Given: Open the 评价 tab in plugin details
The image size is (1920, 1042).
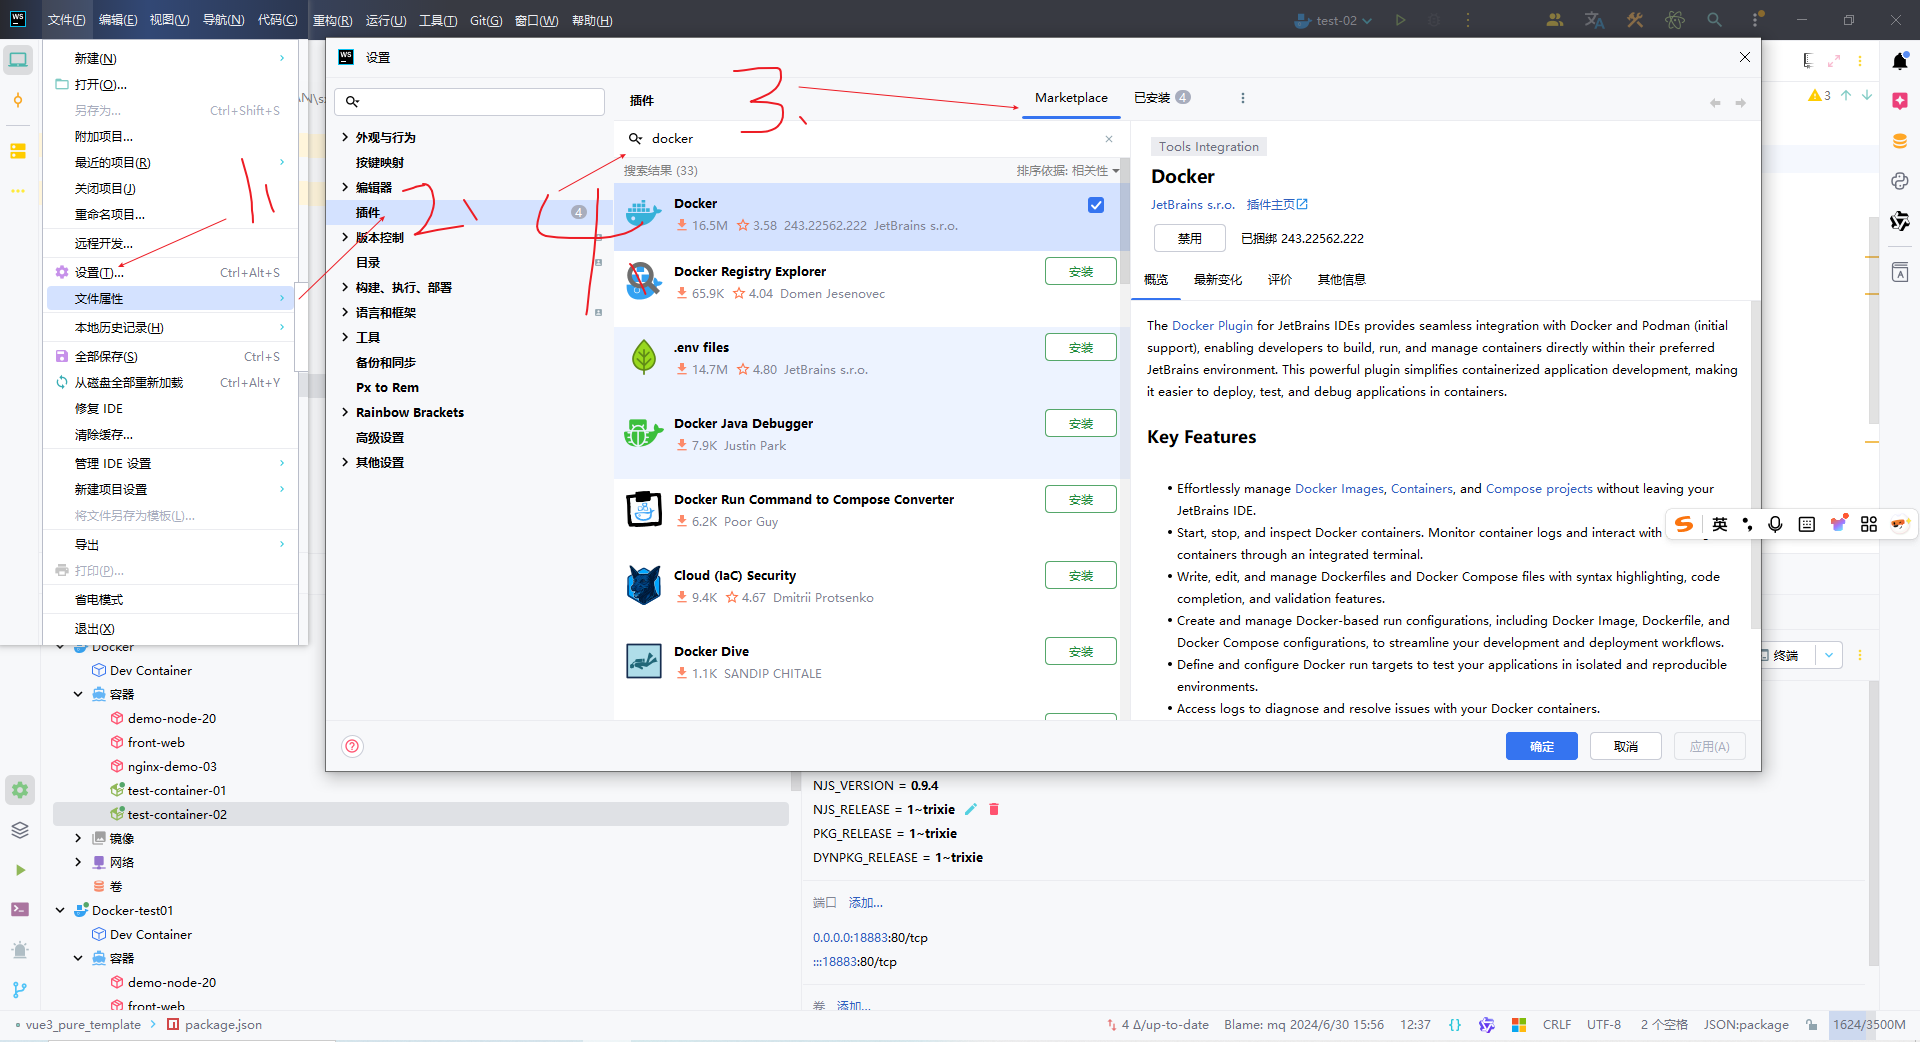Looking at the screenshot, I should tap(1280, 280).
